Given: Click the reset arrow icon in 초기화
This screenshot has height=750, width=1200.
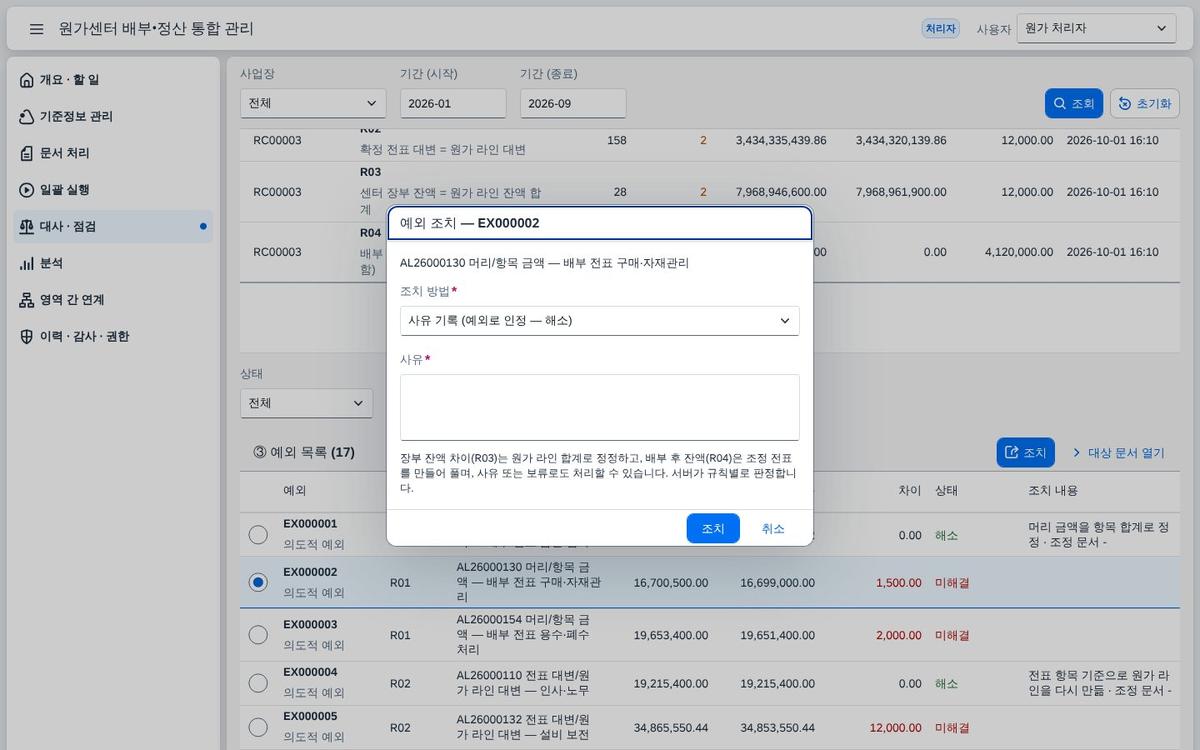Looking at the screenshot, I should coord(1125,103).
